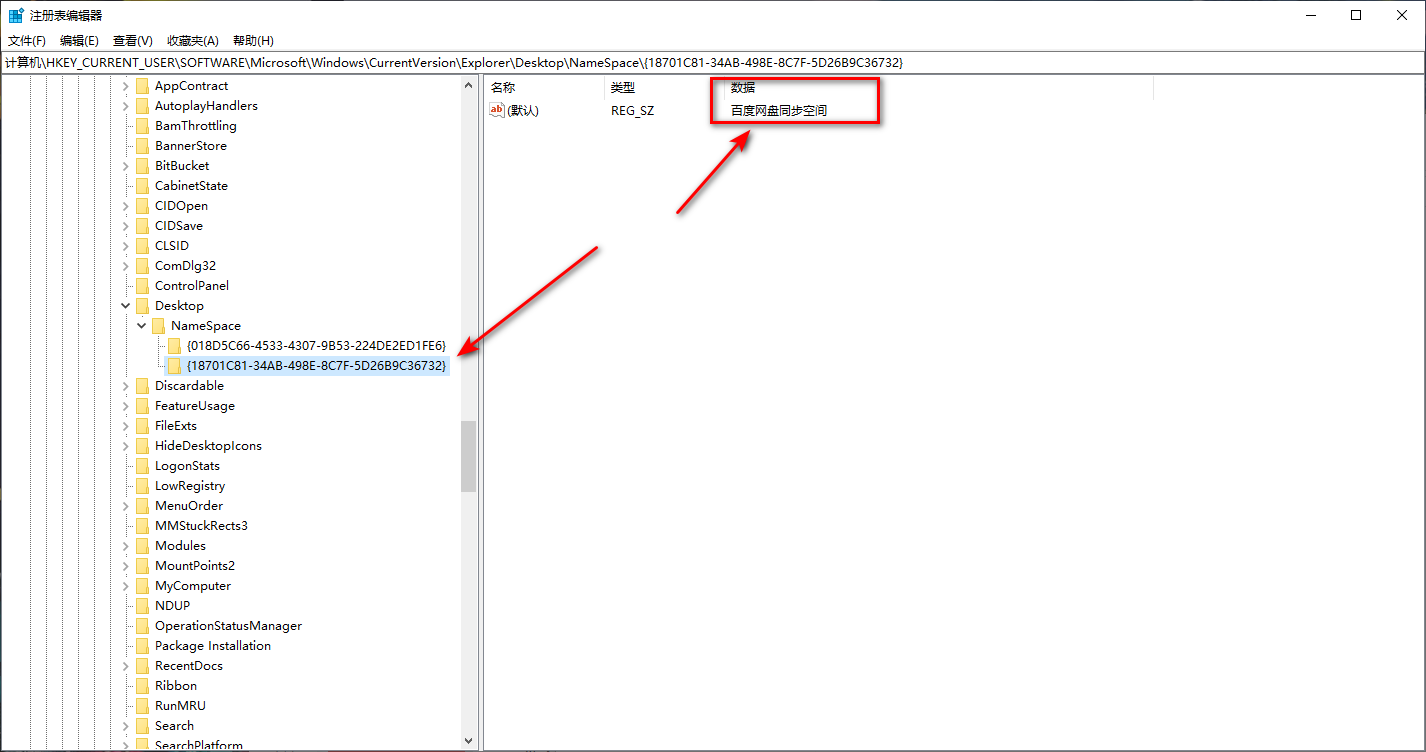Select the HideDesktopIcons registry key
Viewport: 1426px width, 752px height.
click(x=208, y=446)
